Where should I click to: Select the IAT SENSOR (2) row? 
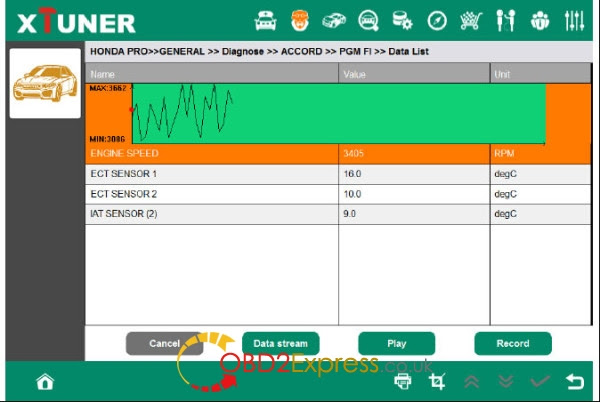coord(338,214)
